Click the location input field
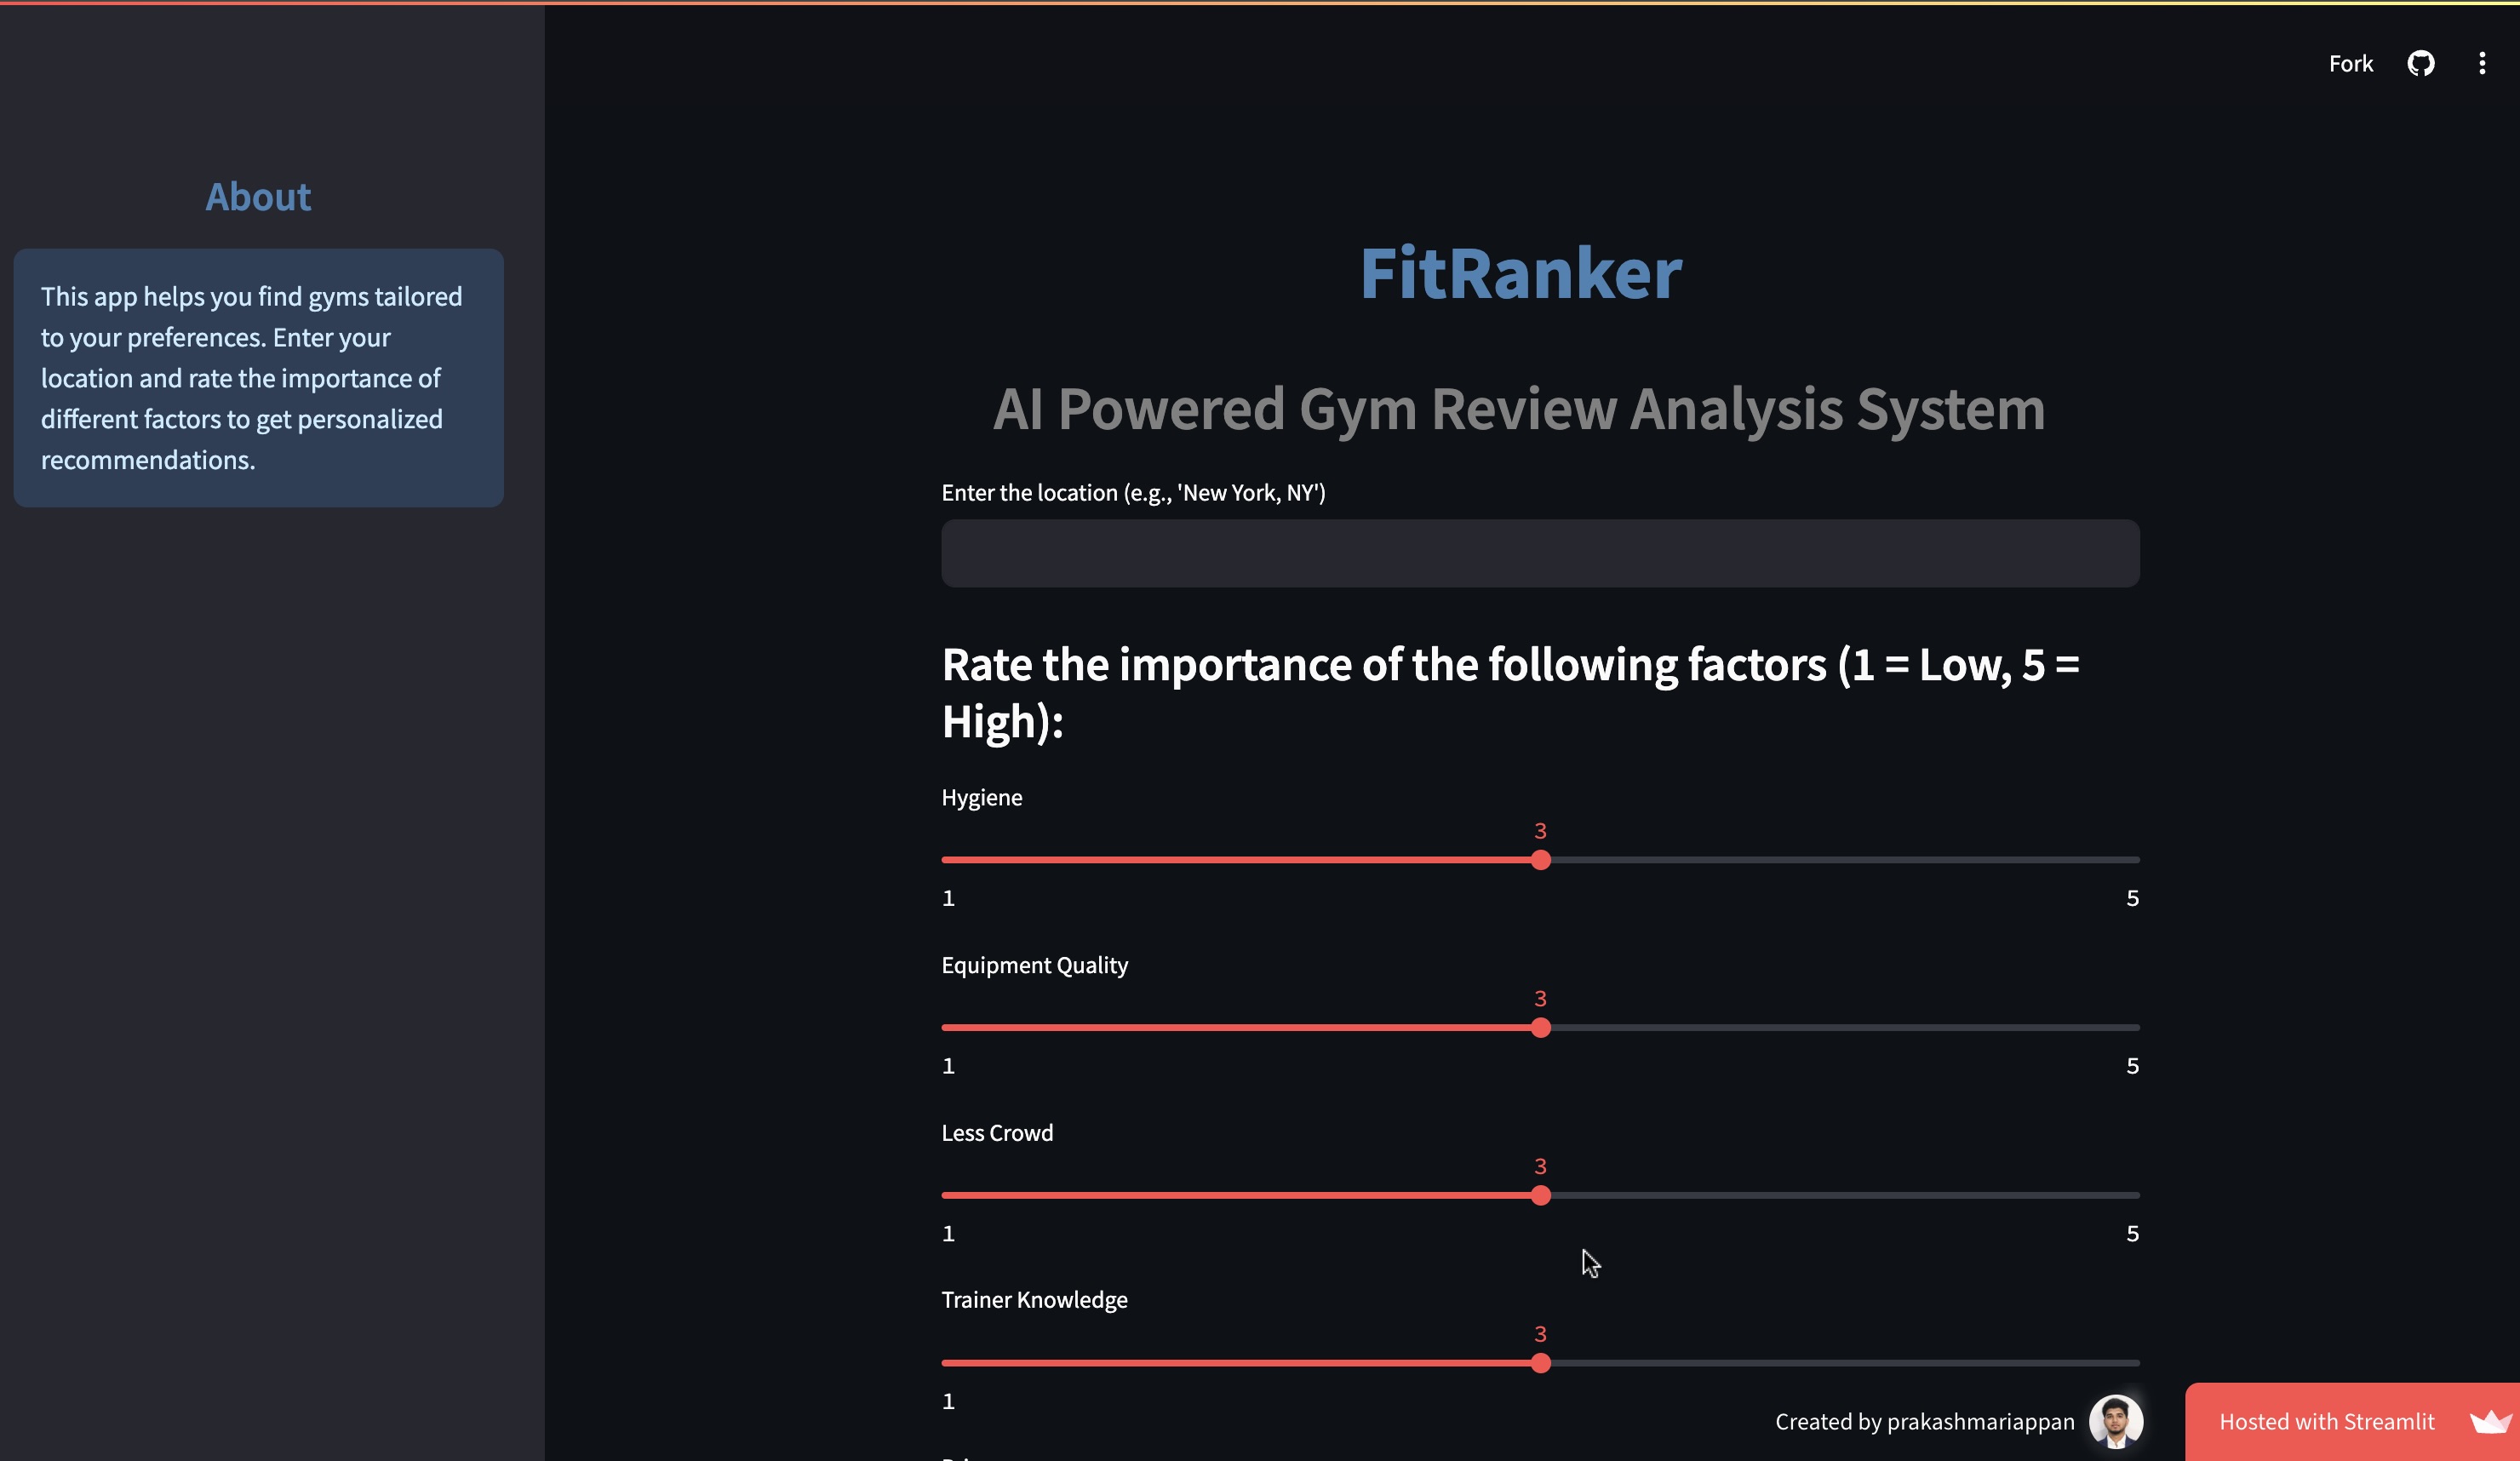 tap(1540, 553)
